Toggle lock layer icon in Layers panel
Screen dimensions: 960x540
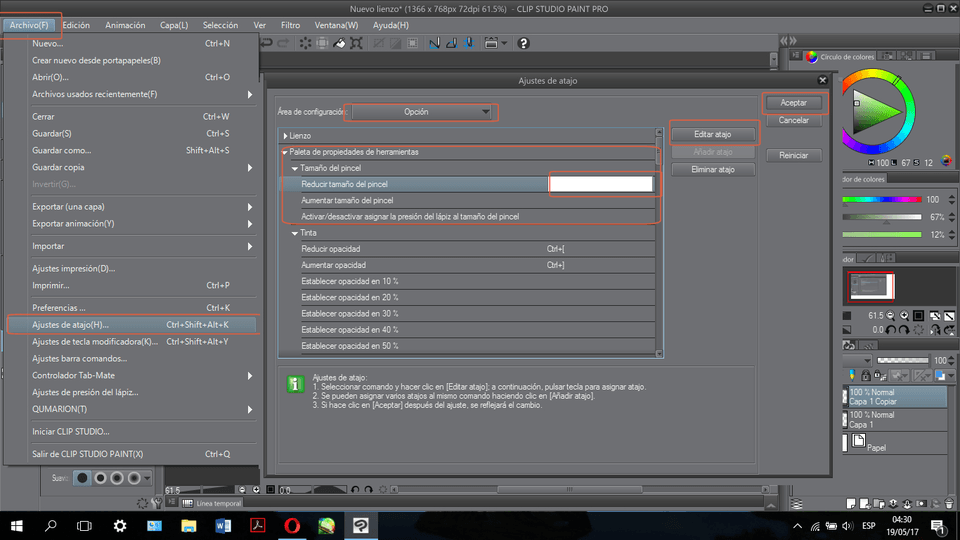tap(866, 375)
